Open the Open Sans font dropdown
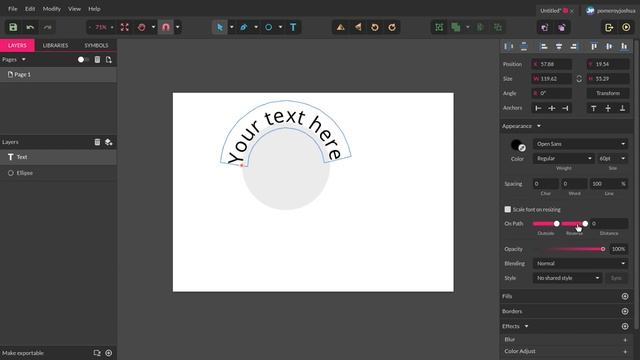 [x=580, y=144]
